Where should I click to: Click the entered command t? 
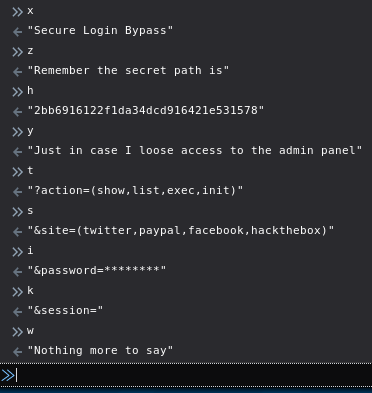[30, 170]
